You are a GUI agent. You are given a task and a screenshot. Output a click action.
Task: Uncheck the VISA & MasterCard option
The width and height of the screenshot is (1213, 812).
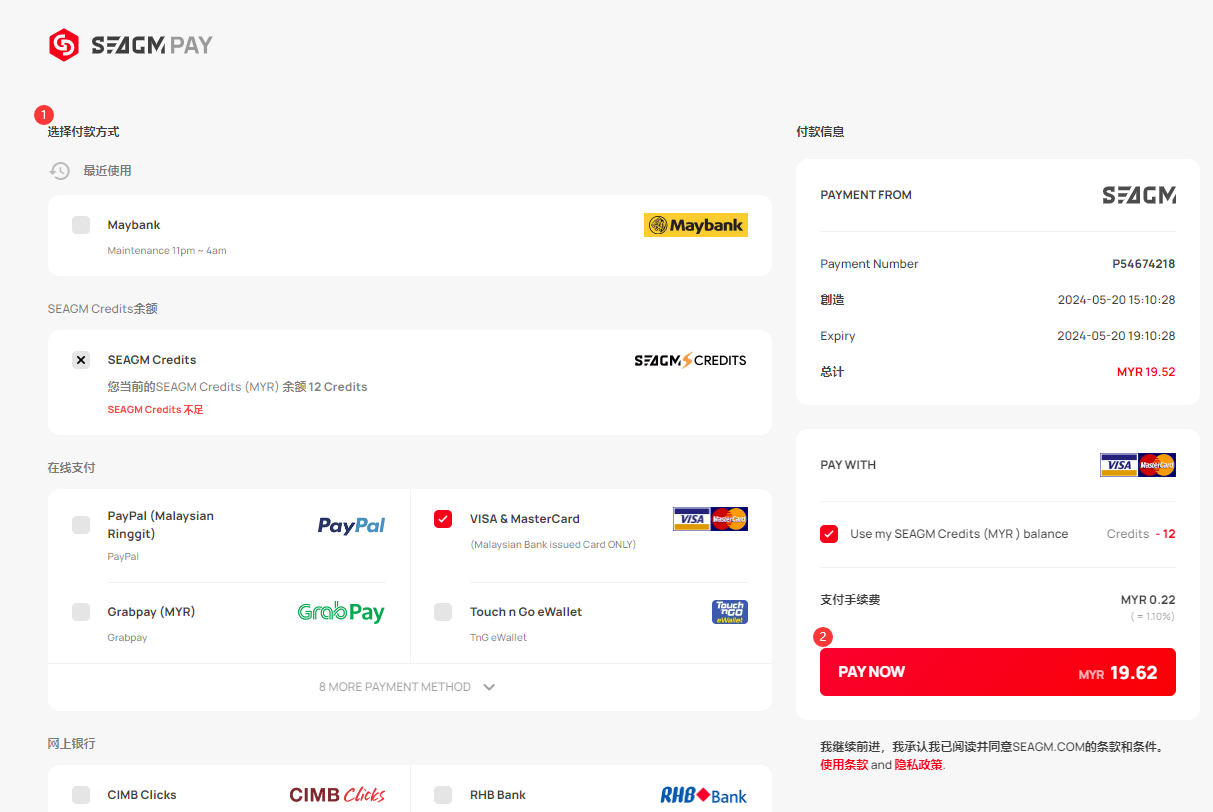click(443, 519)
